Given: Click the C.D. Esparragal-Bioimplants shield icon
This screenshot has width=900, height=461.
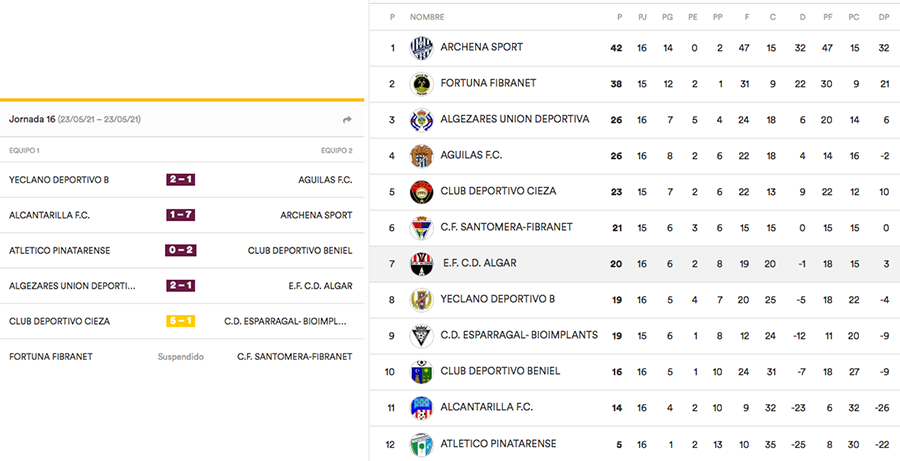Looking at the screenshot, I should (x=421, y=336).
